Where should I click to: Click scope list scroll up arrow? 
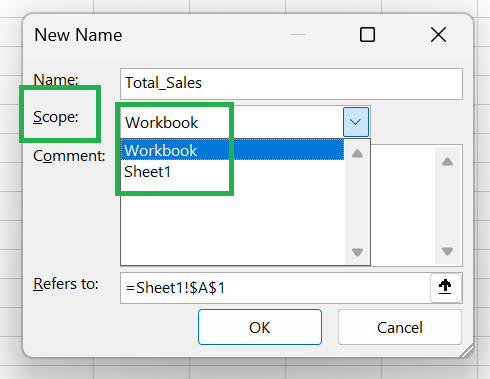point(357,154)
